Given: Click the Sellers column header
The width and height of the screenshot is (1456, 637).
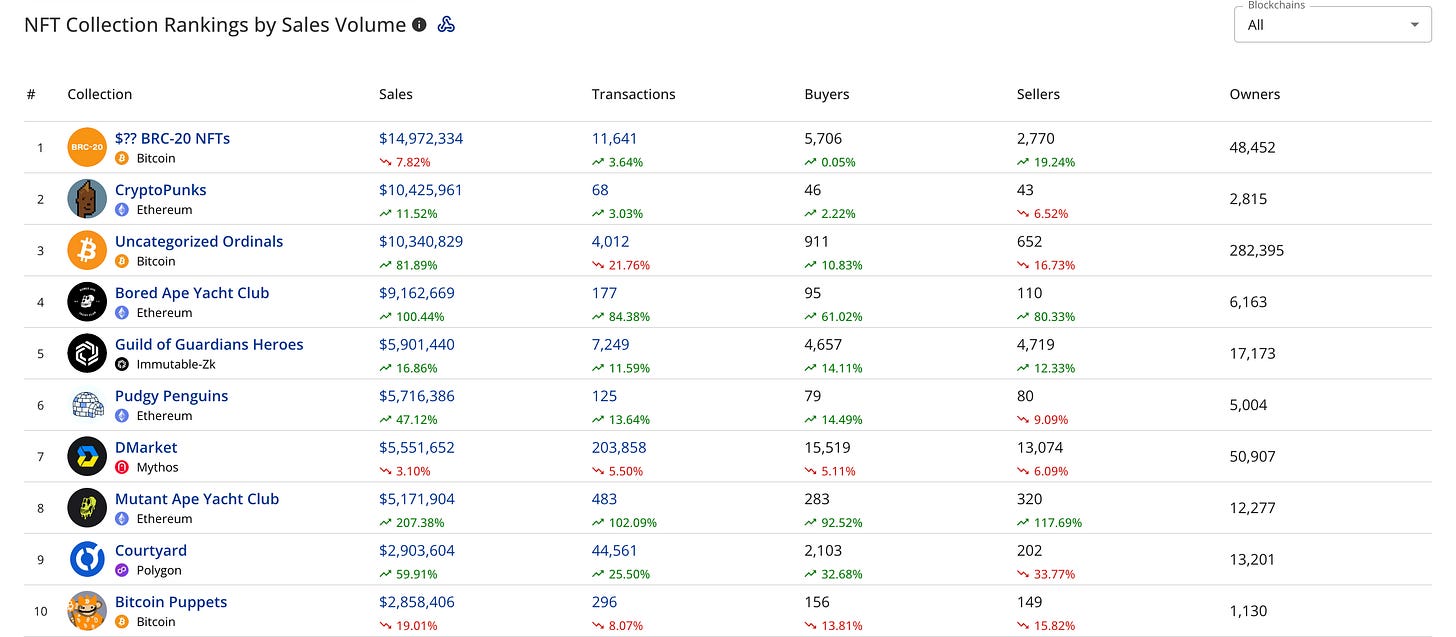Looking at the screenshot, I should (1038, 94).
